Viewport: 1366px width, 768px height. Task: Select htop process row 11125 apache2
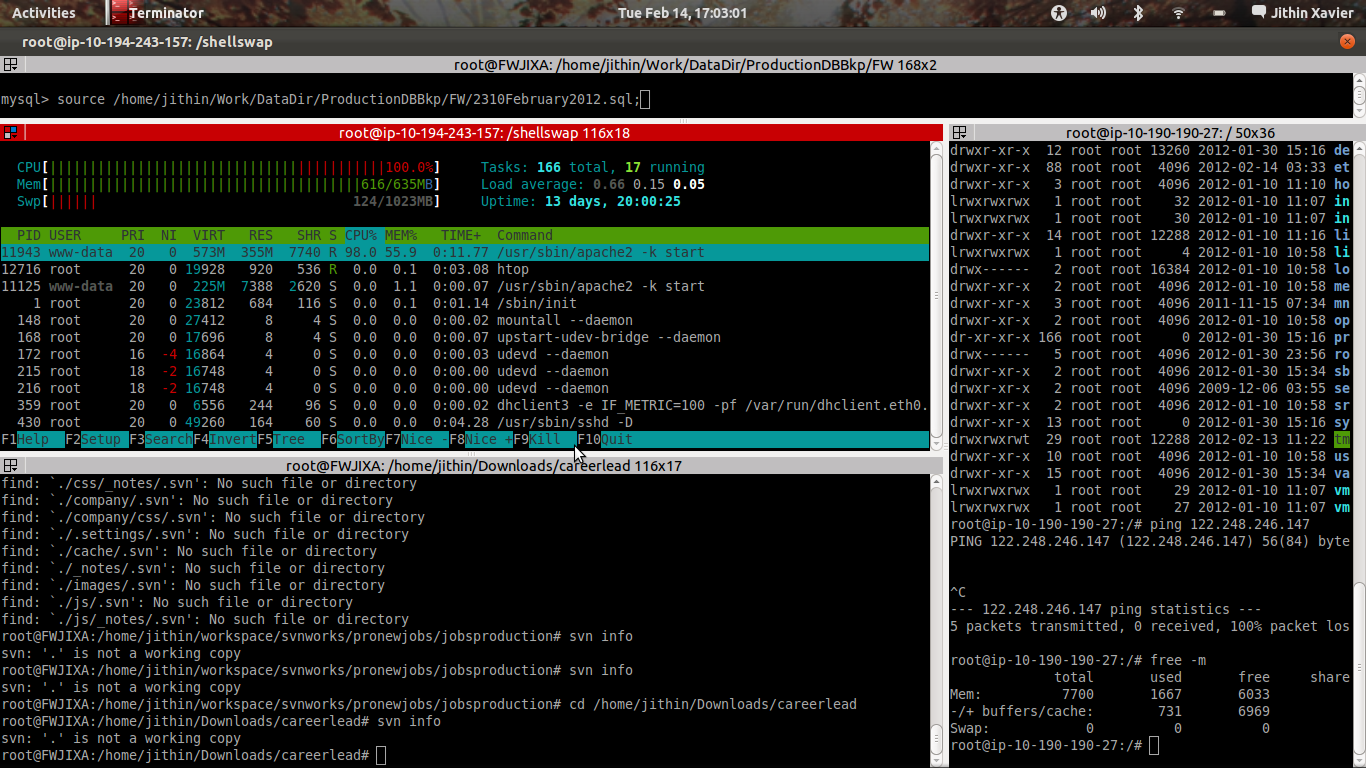(x=465, y=286)
